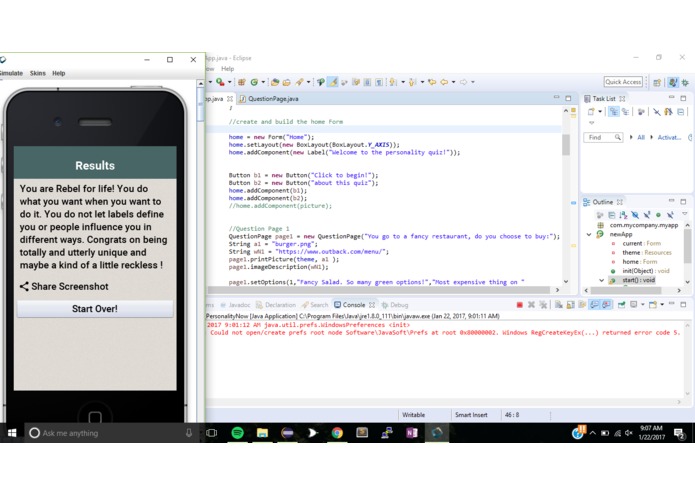Switch to the QuestionPage.java editor tab
This screenshot has height=494, width=695.
point(269,99)
